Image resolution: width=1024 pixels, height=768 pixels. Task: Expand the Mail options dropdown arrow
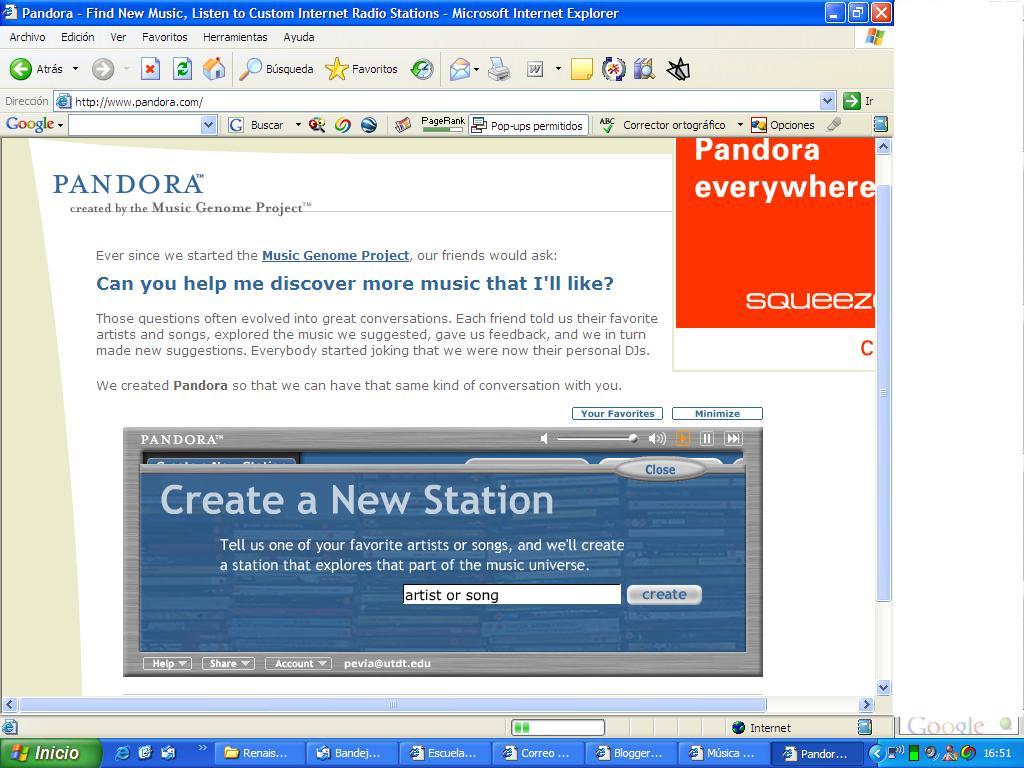(477, 69)
